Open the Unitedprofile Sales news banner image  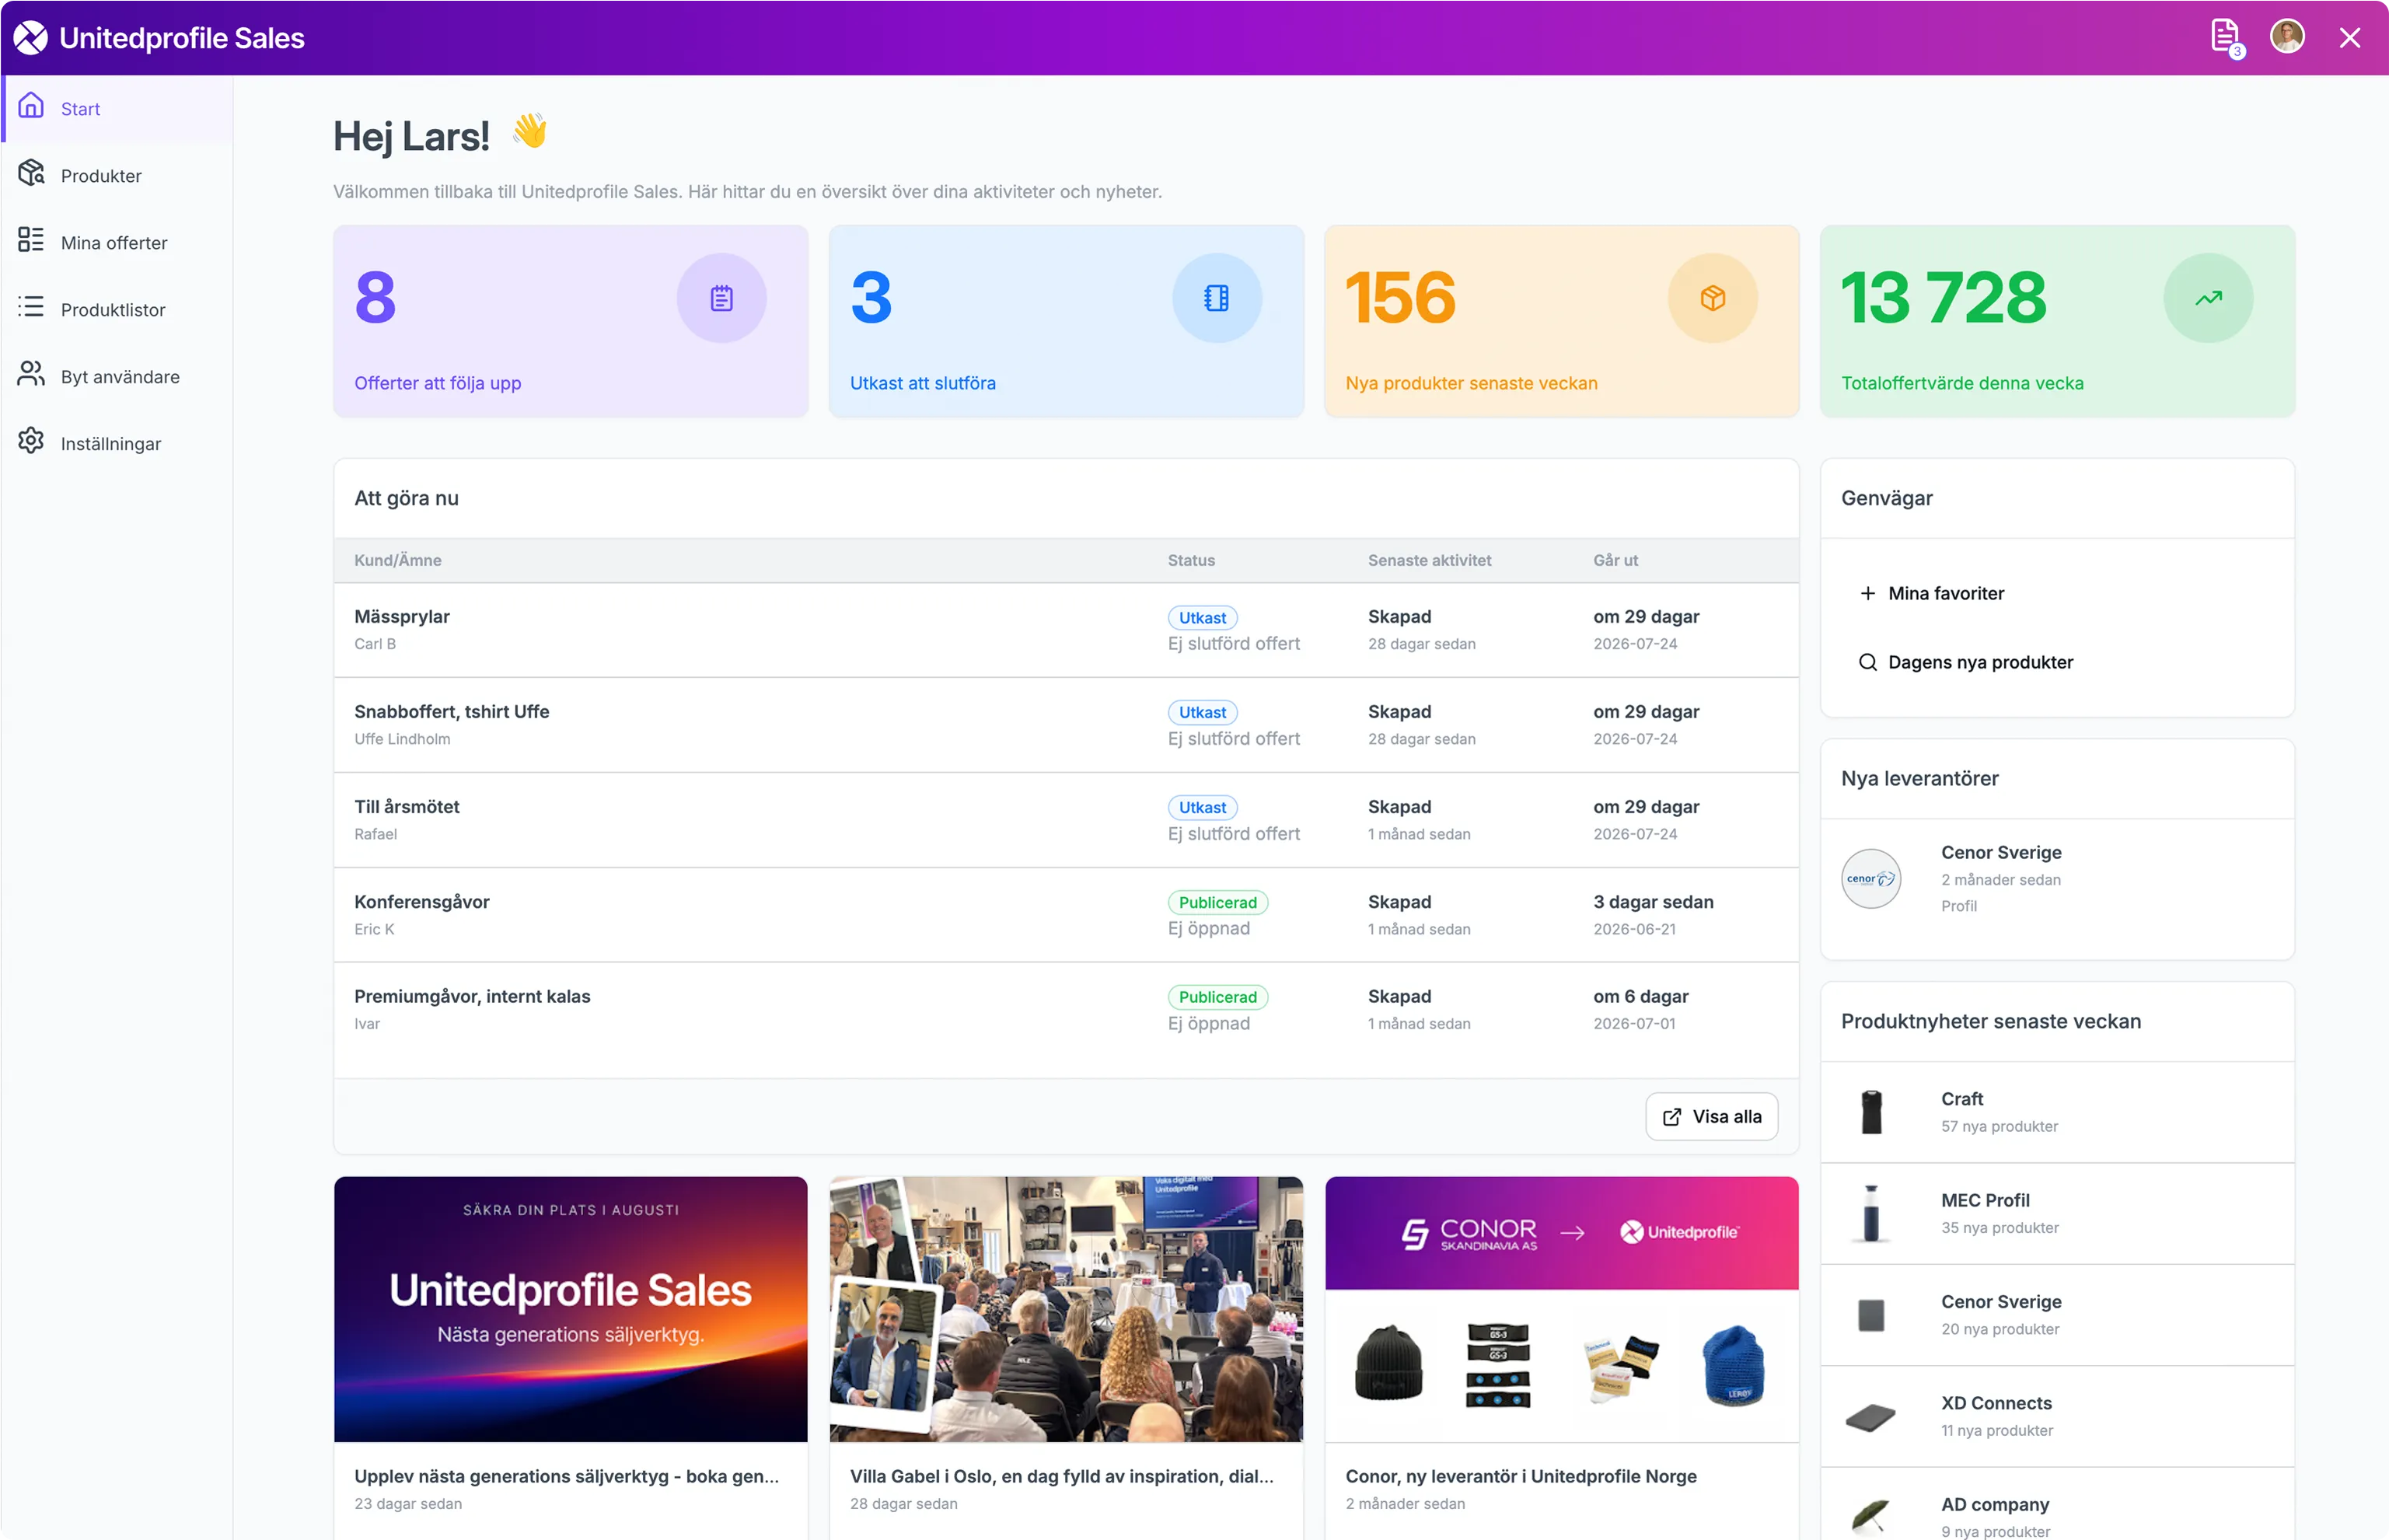(570, 1309)
